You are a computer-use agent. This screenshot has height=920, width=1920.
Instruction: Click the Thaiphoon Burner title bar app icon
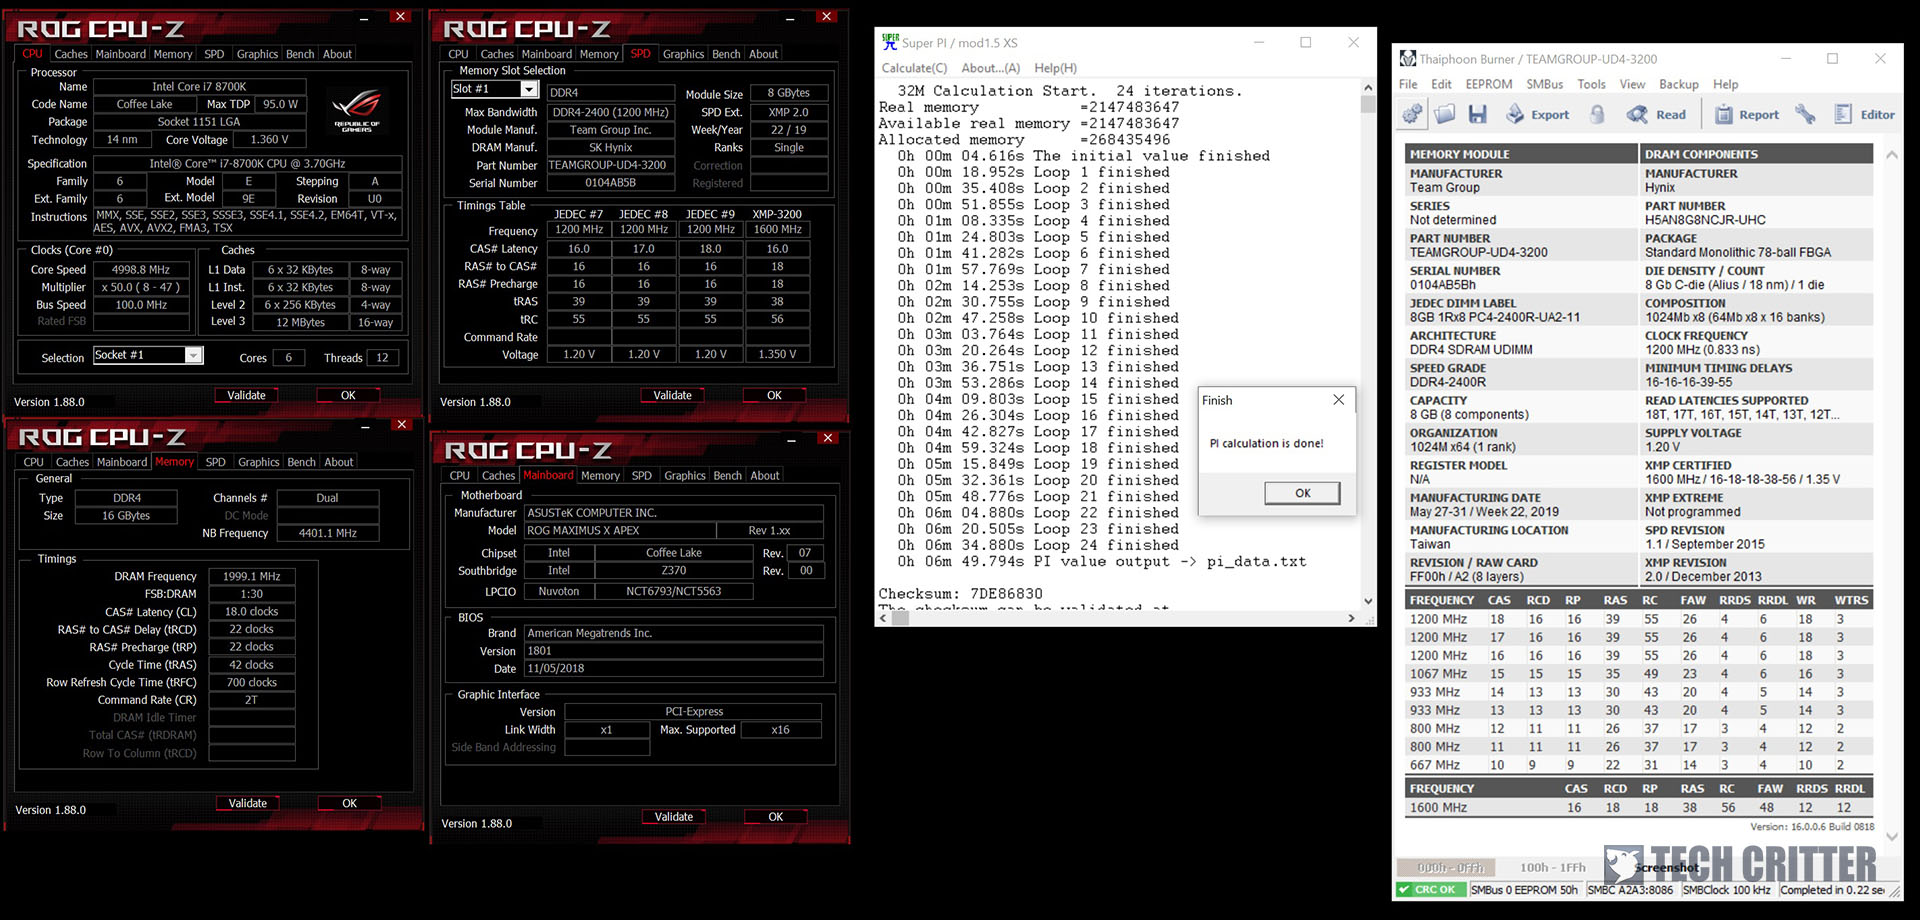point(1407,59)
